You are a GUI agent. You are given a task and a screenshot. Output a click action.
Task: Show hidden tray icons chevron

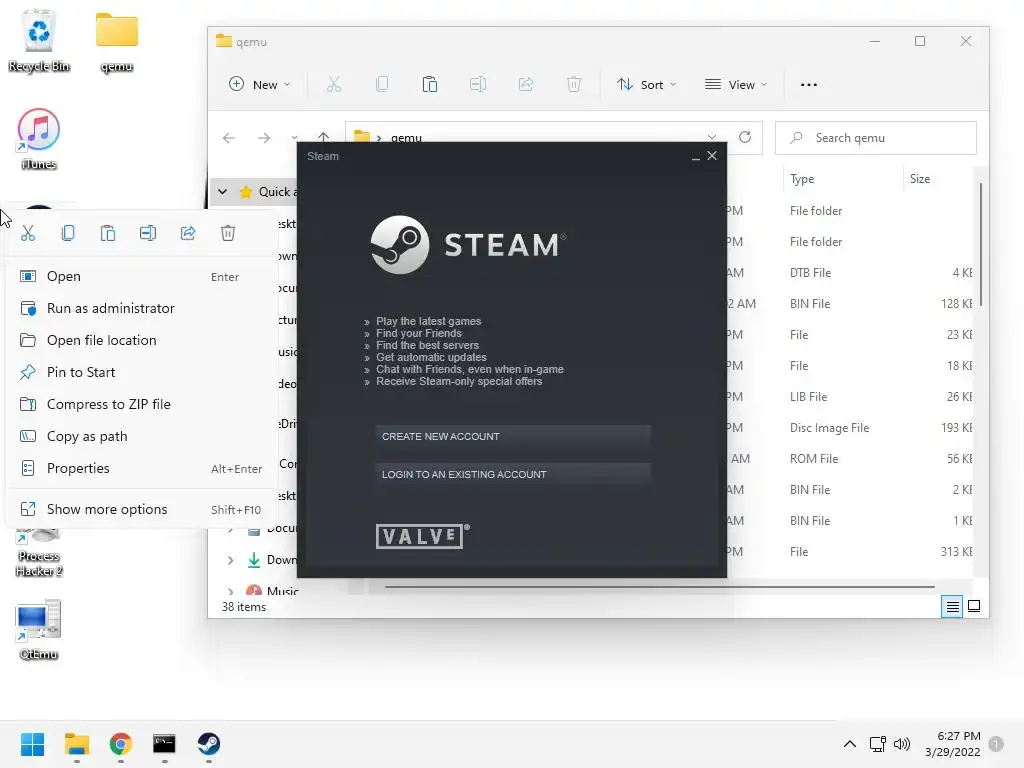[x=850, y=744]
